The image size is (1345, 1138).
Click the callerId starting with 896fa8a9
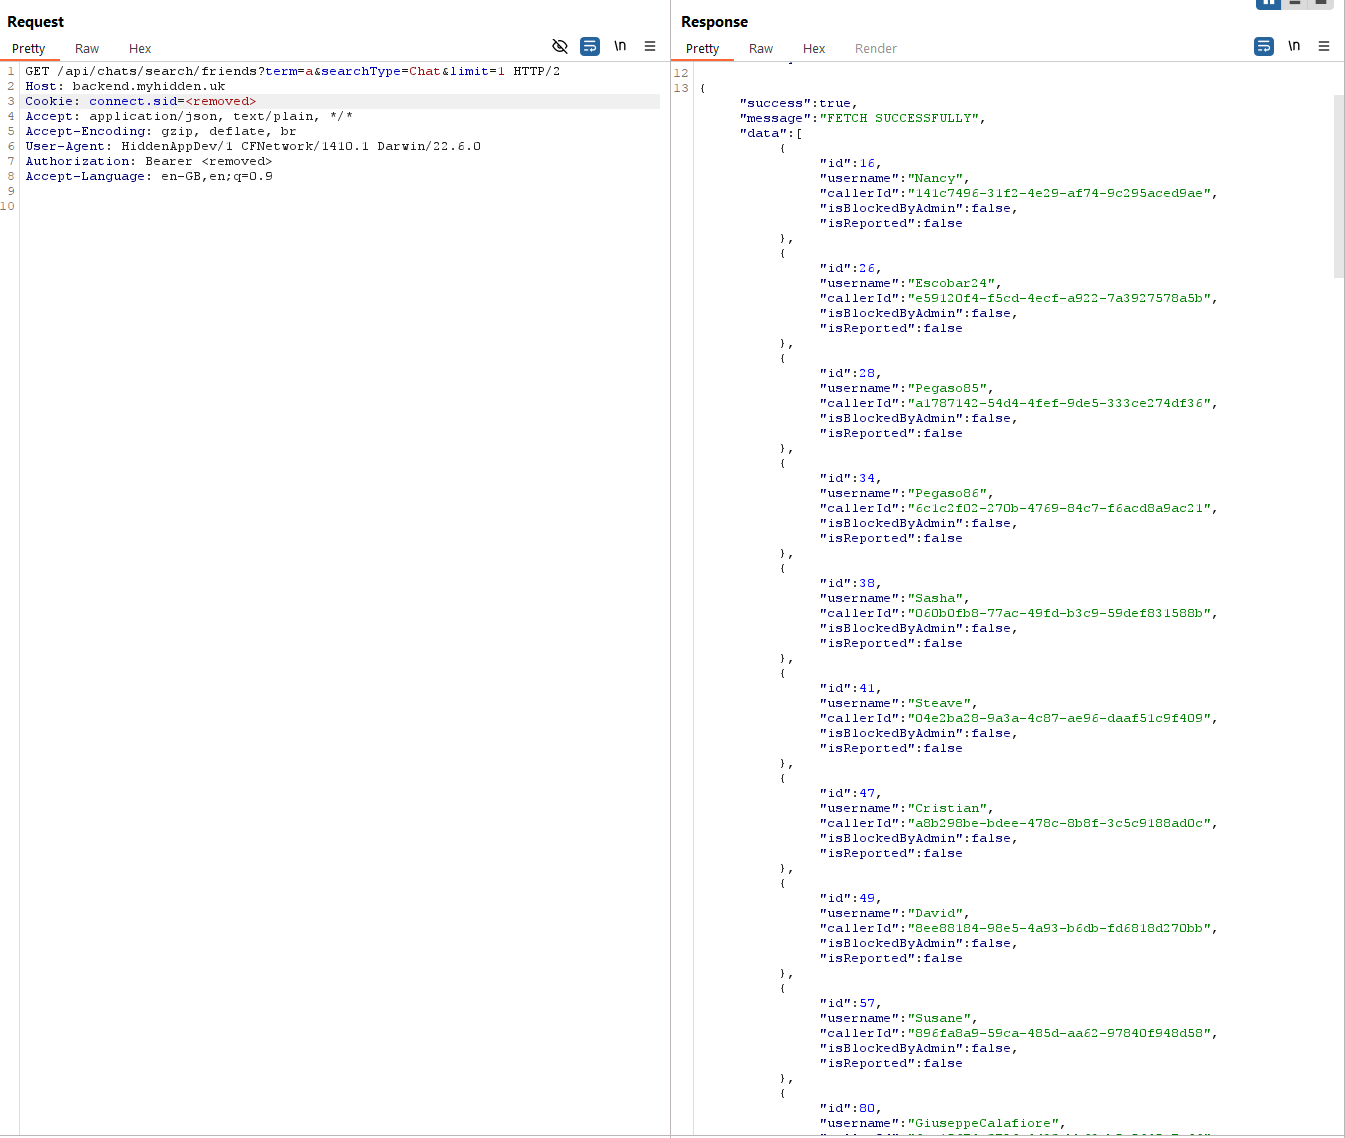pyautogui.click(x=1018, y=1033)
